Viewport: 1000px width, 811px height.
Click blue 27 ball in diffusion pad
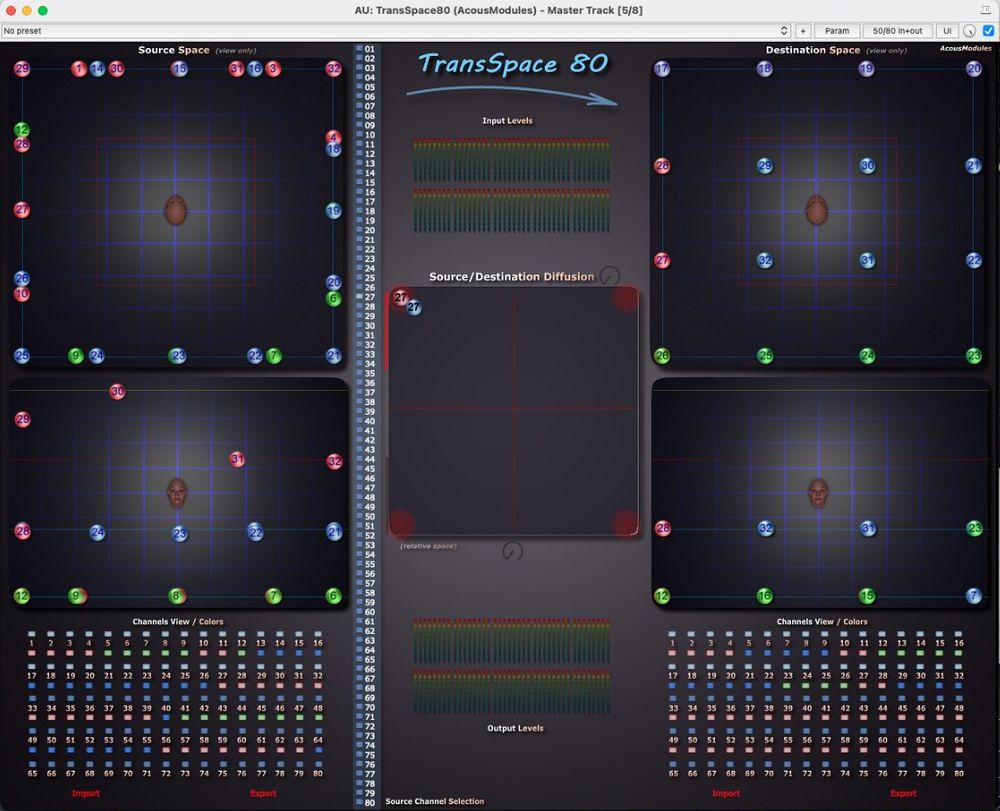point(414,307)
